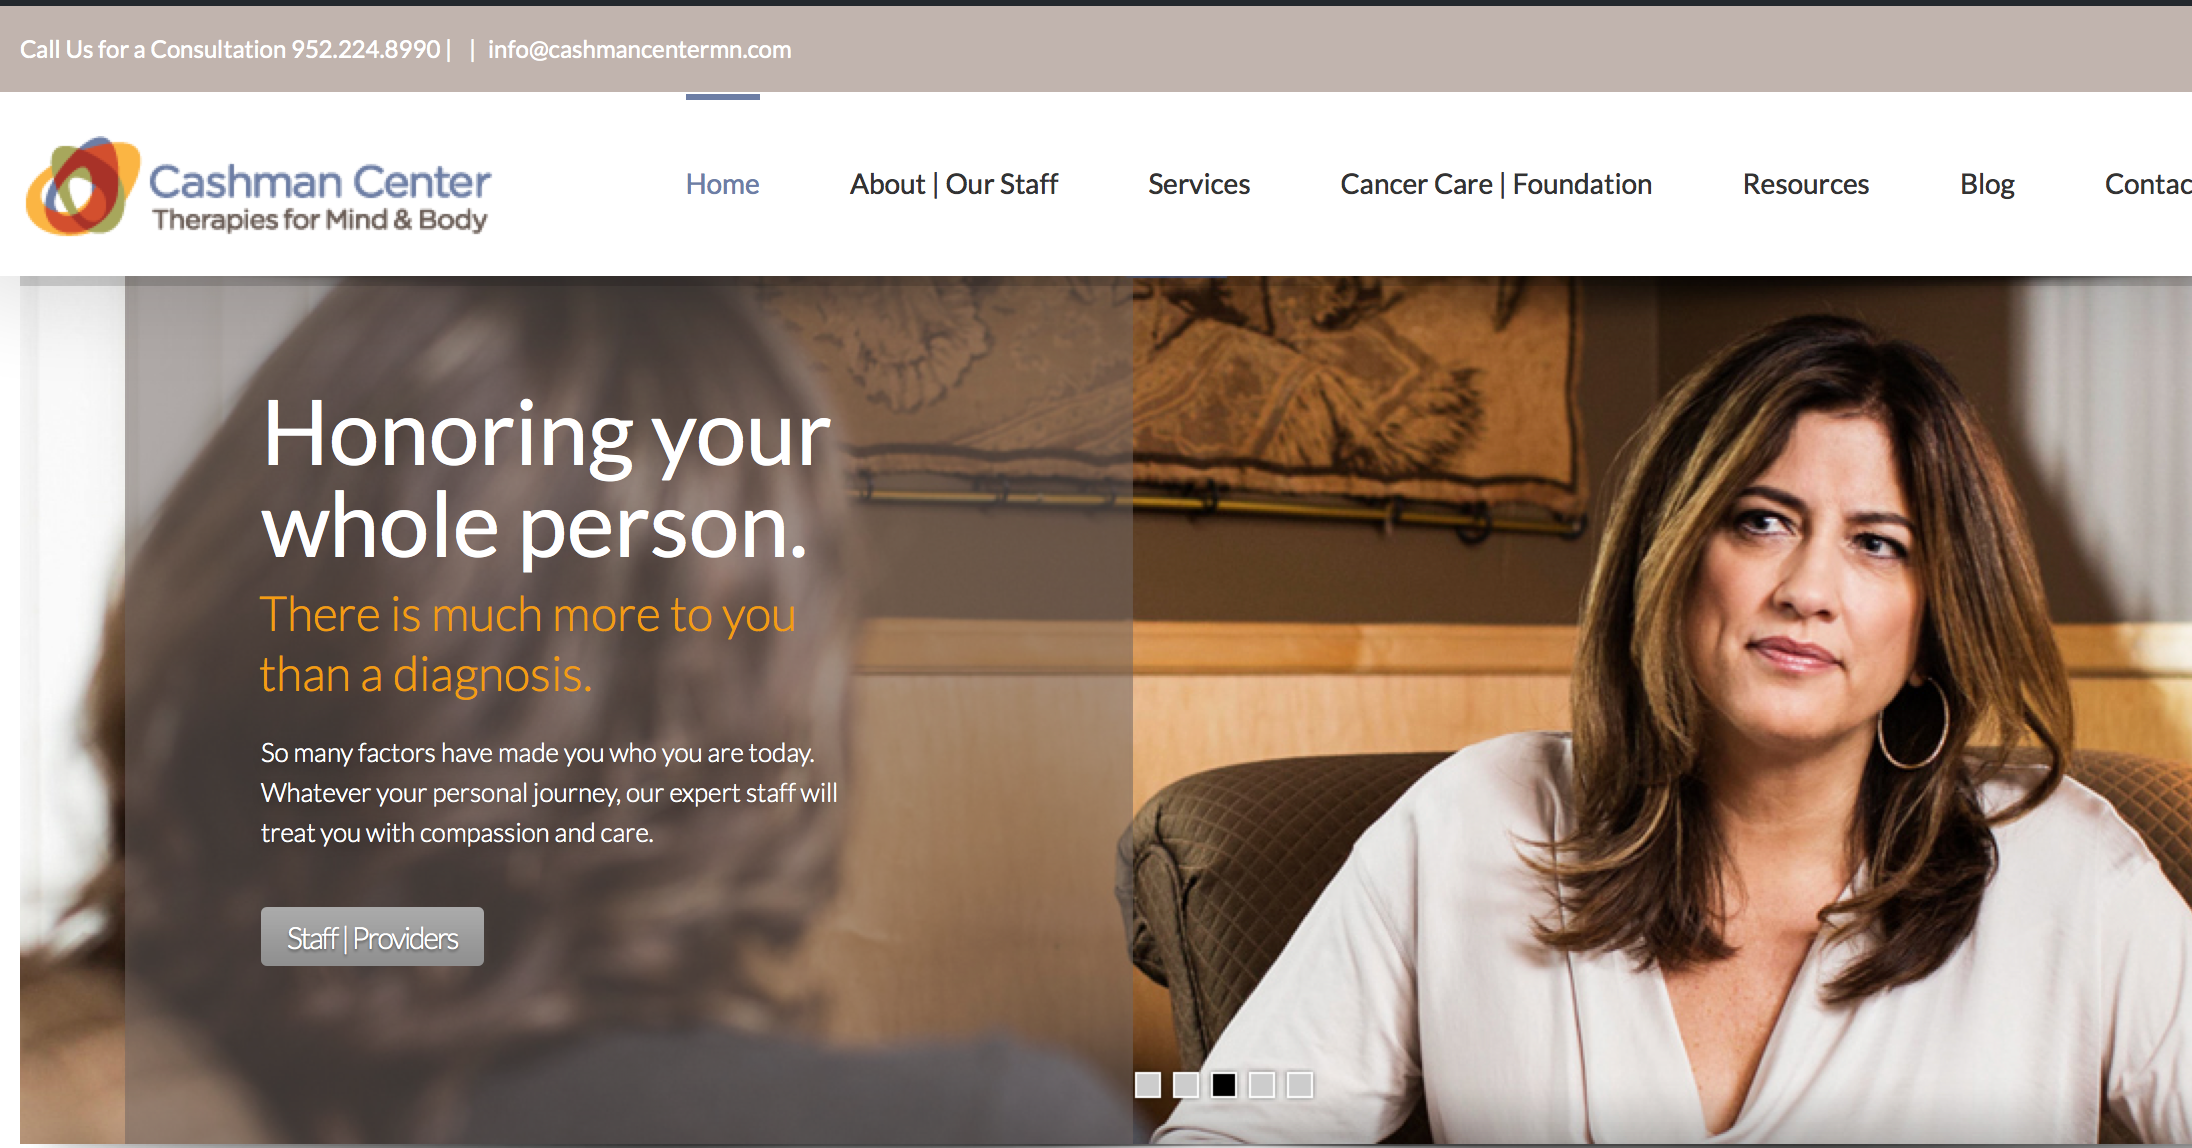Select the first slide indicator square
Screen dimensions: 2192x1148
tap(1148, 1085)
